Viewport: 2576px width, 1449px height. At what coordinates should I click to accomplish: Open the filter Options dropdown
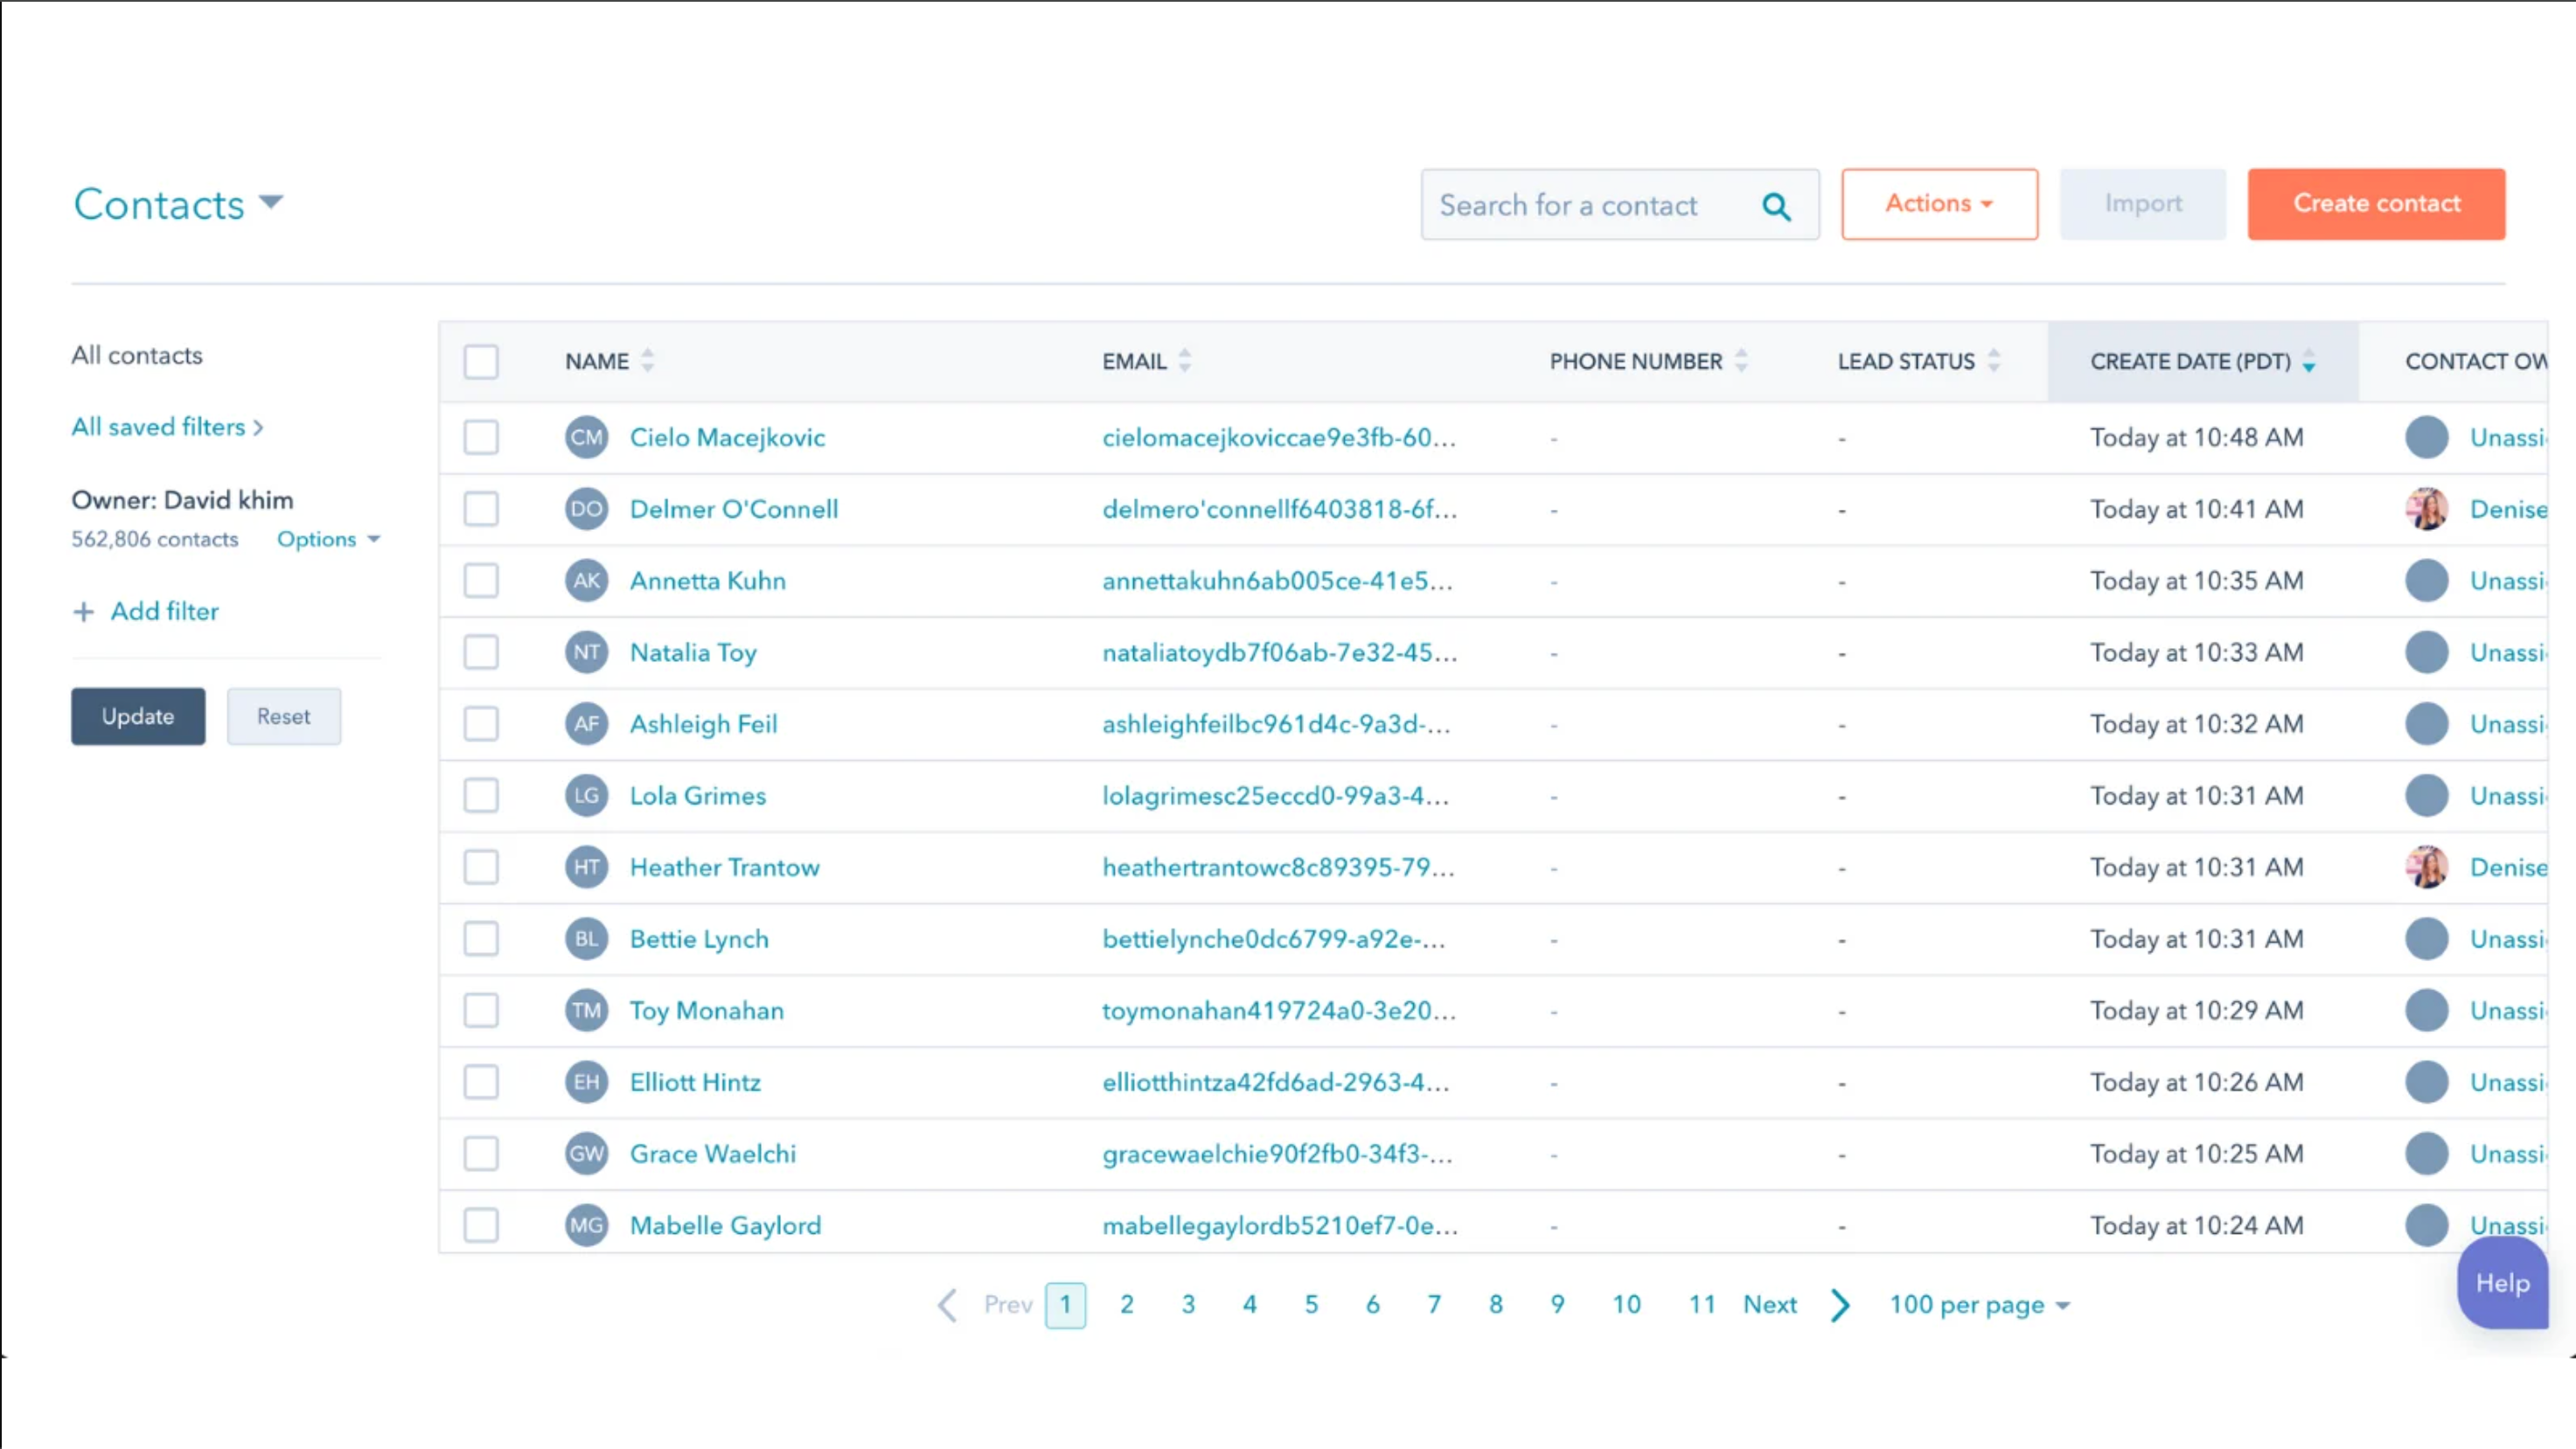tap(328, 539)
